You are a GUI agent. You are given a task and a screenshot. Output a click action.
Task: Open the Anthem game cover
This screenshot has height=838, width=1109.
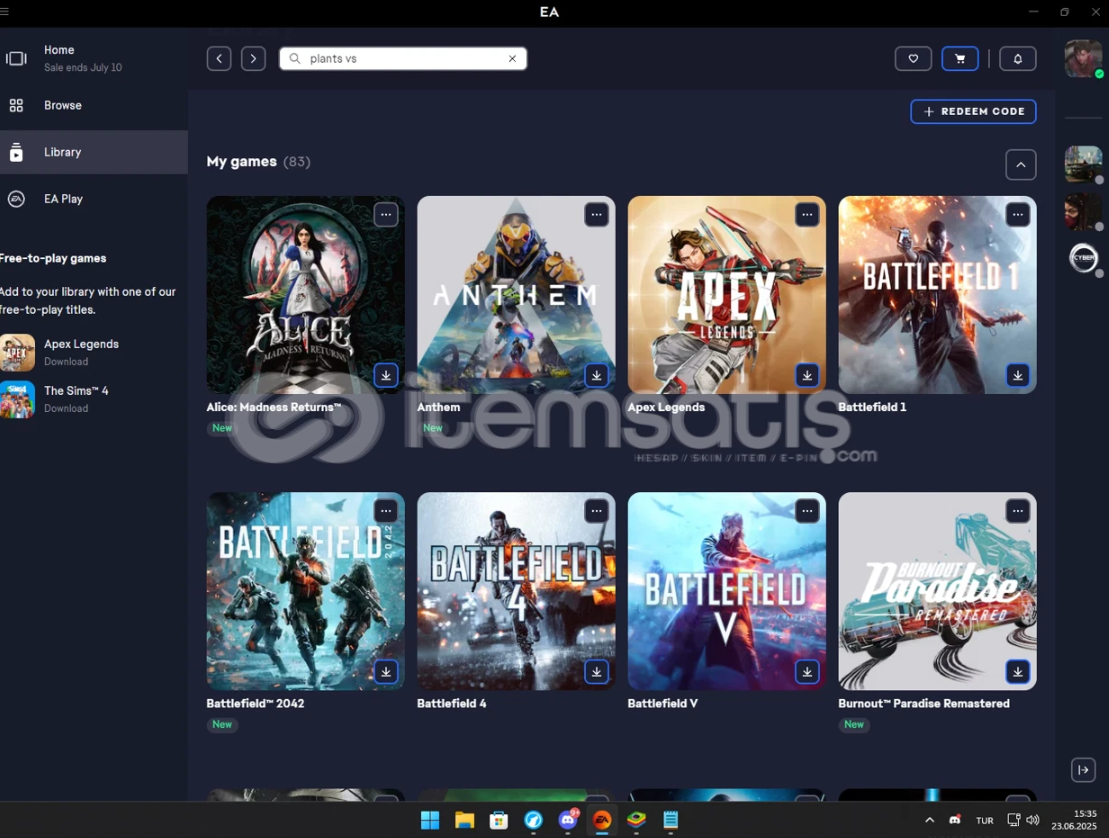[x=516, y=295]
